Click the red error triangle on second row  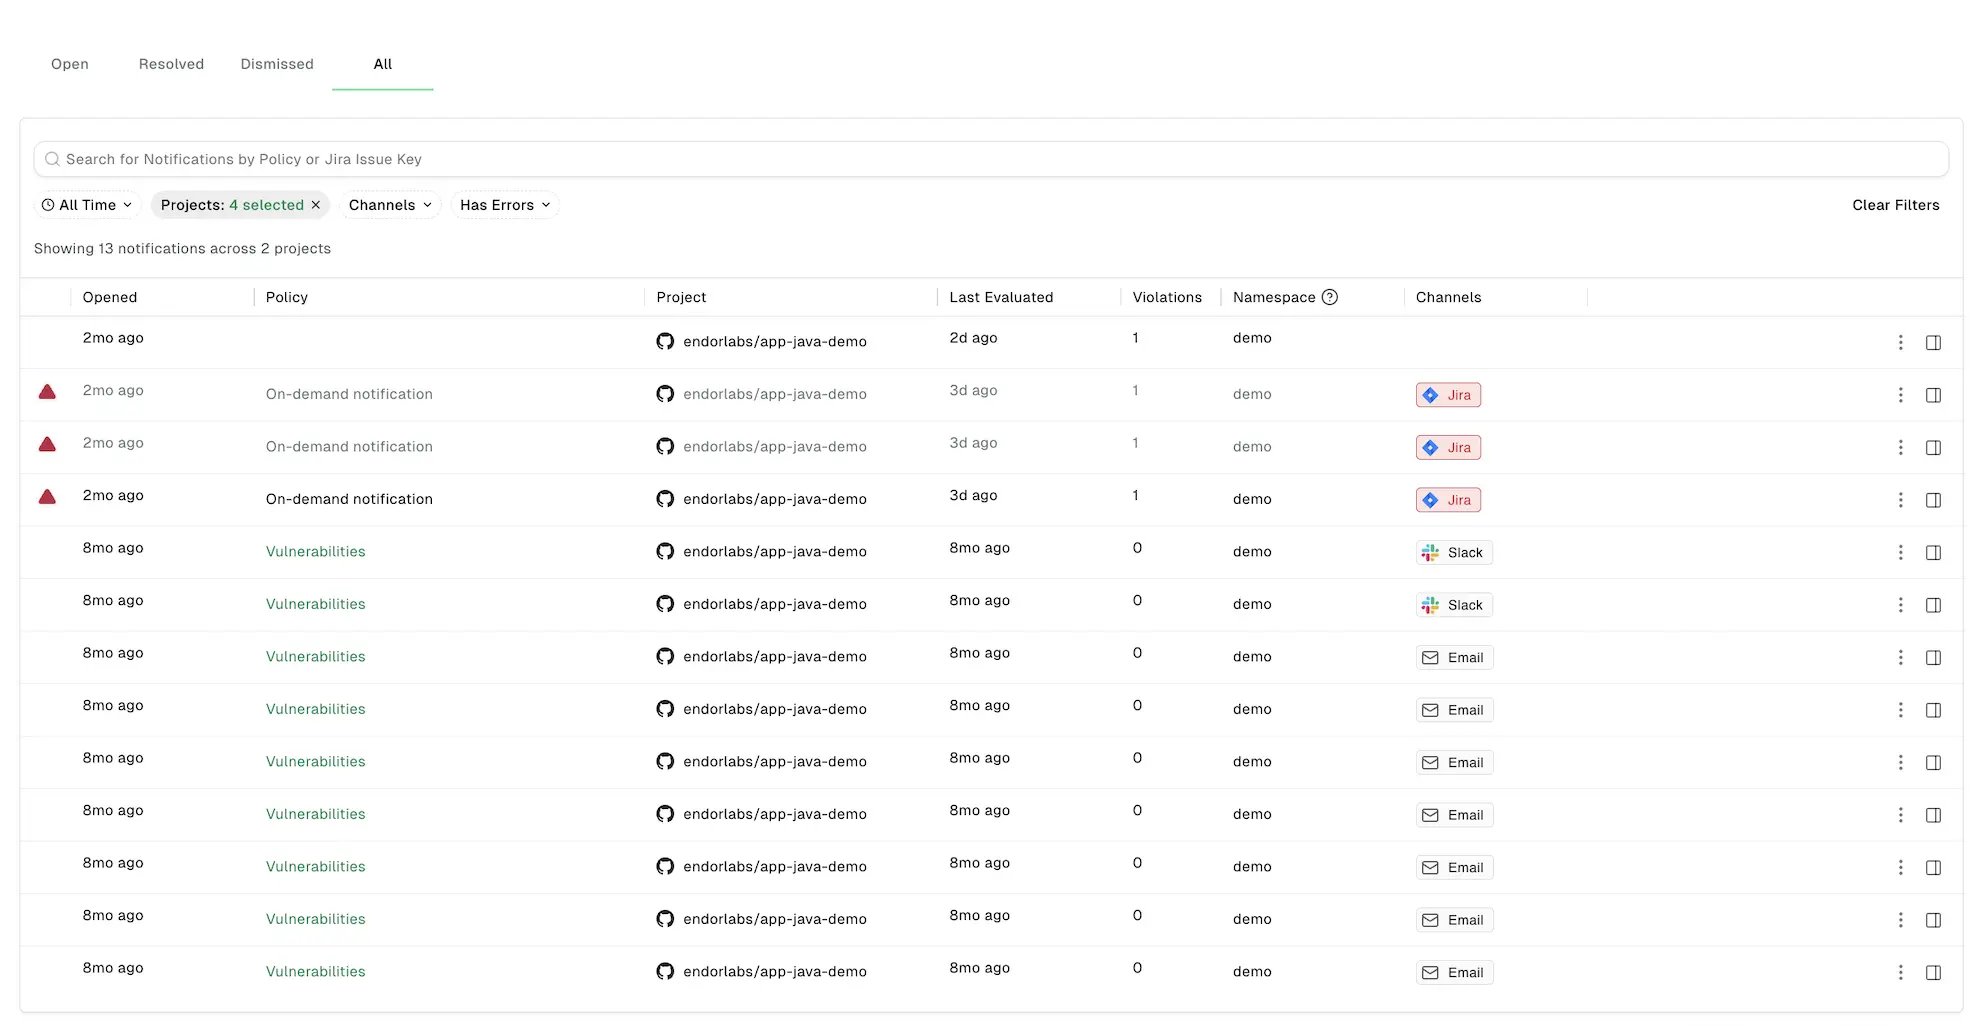tap(47, 392)
